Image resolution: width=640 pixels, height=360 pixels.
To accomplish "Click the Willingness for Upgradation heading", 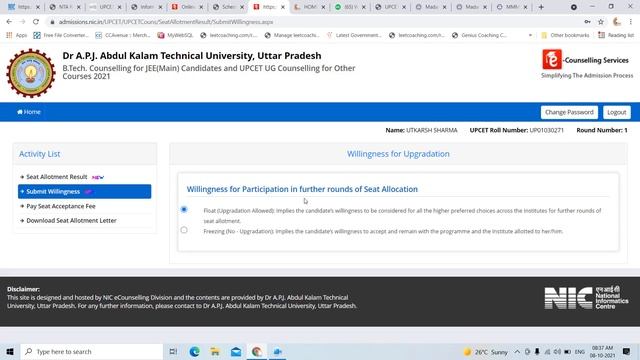I will (398, 154).
